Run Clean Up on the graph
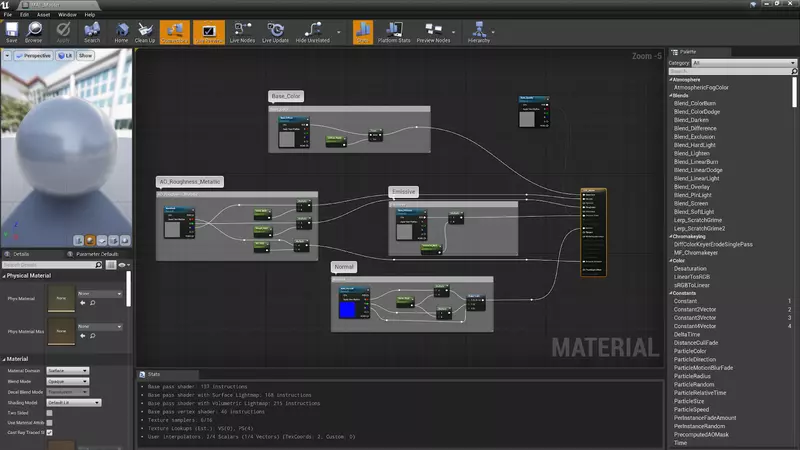The width and height of the screenshot is (800, 450). (145, 32)
